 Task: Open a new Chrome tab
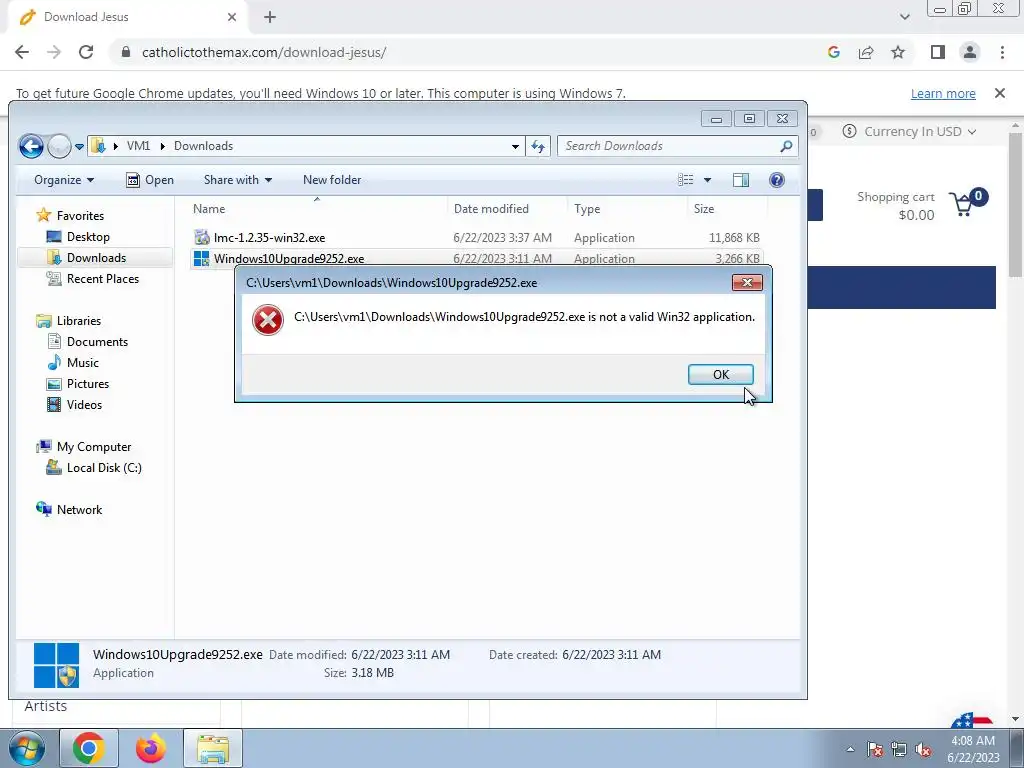(x=270, y=17)
